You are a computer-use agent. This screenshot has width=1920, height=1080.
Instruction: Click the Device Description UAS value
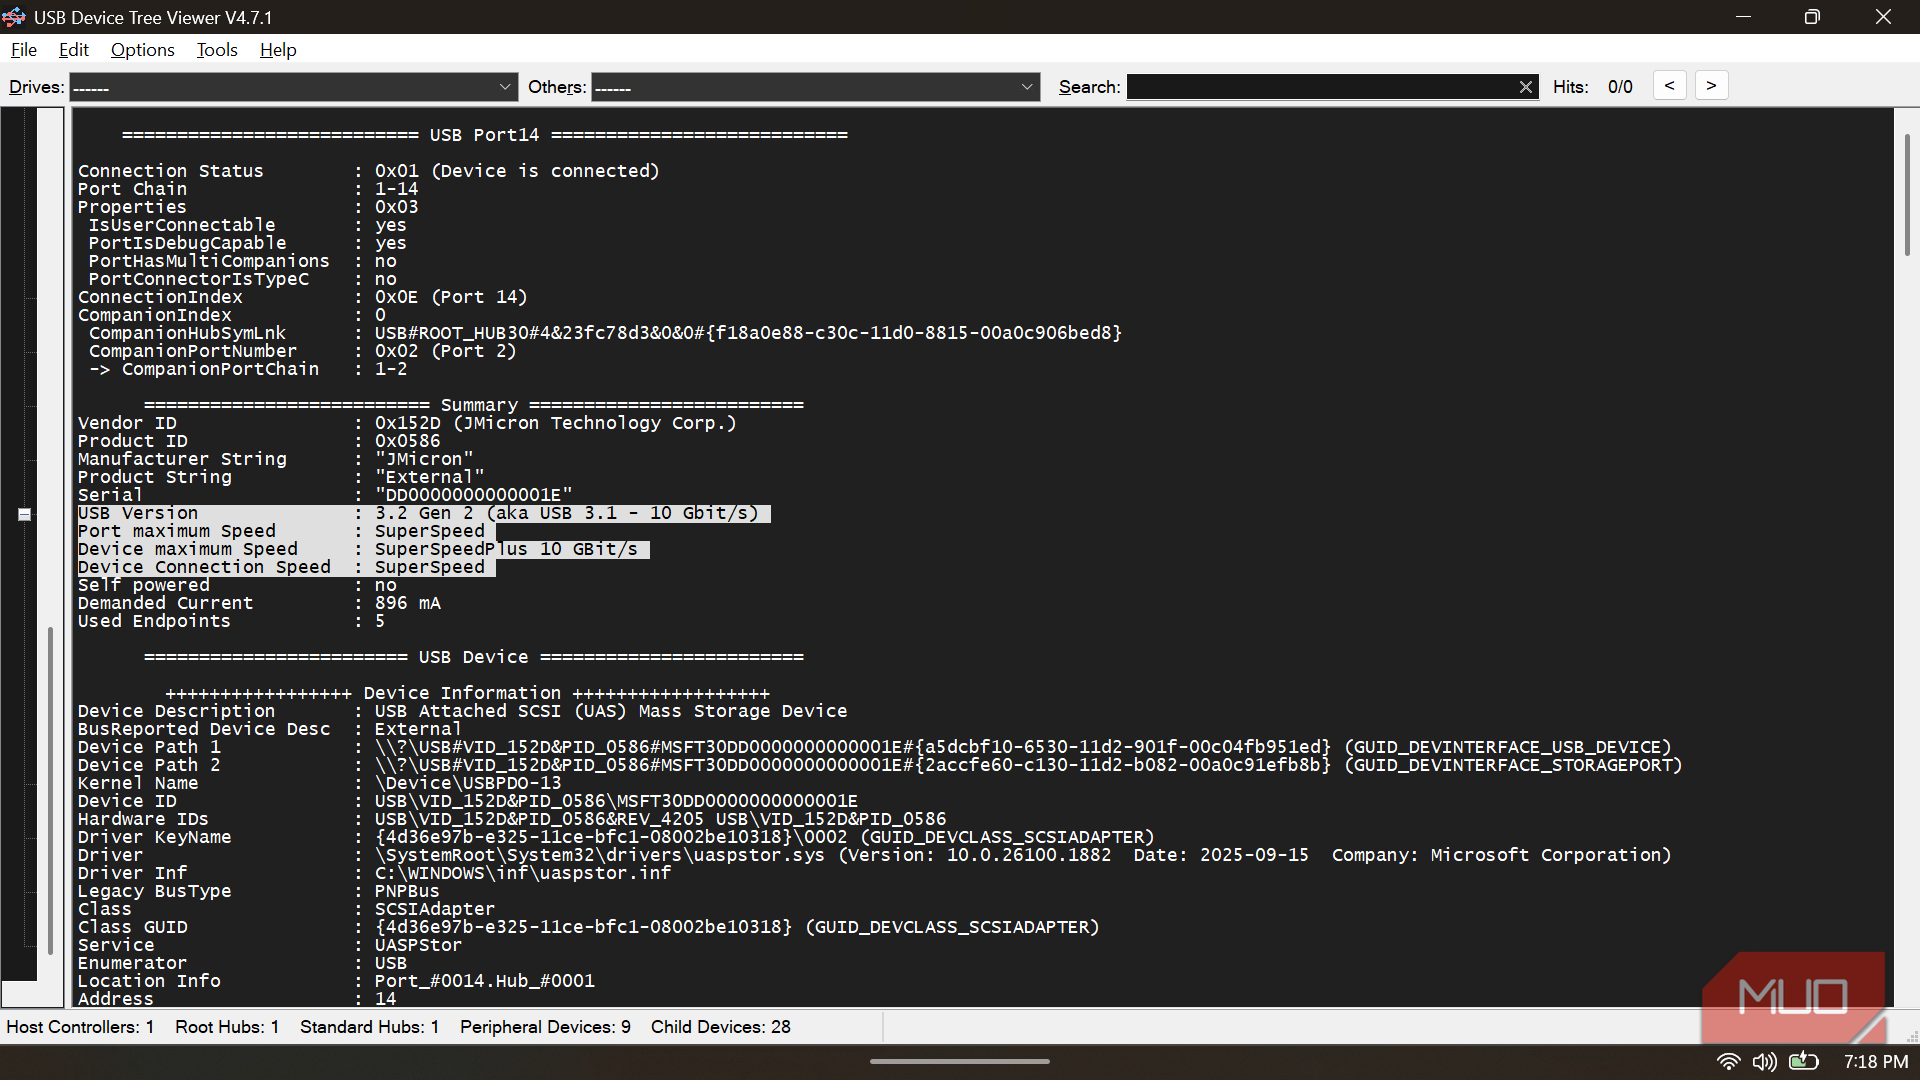(x=611, y=711)
